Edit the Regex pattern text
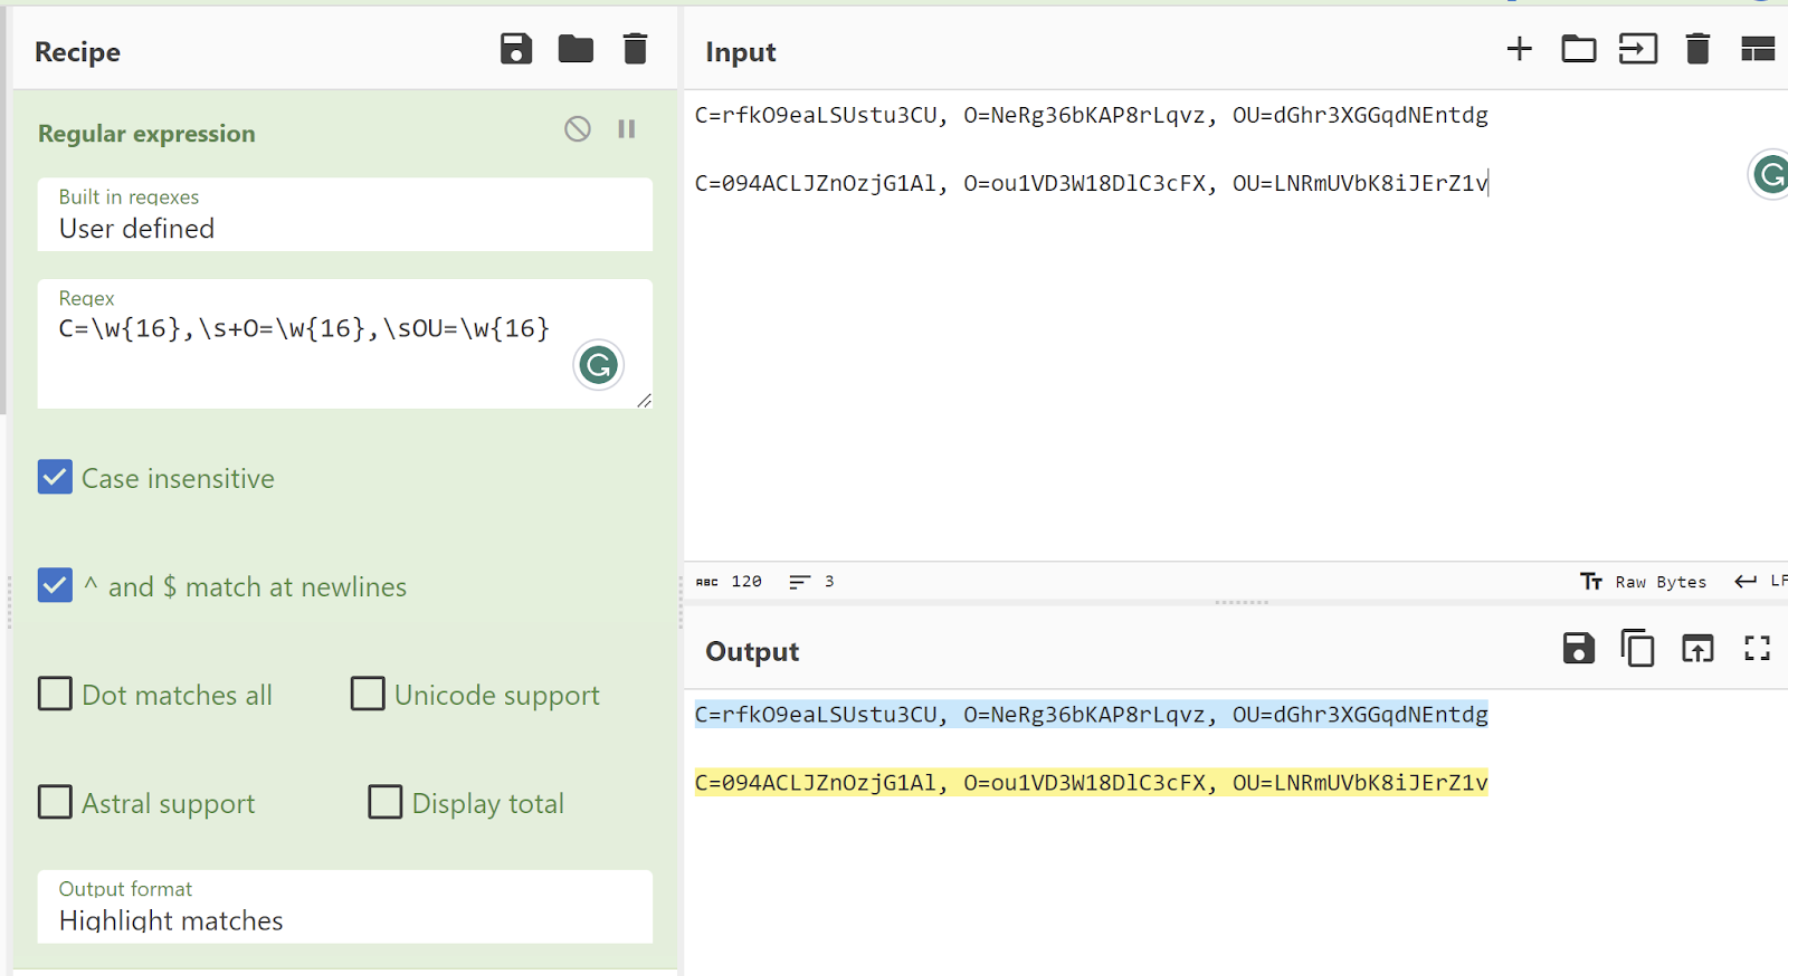This screenshot has width=1798, height=976. [x=300, y=328]
